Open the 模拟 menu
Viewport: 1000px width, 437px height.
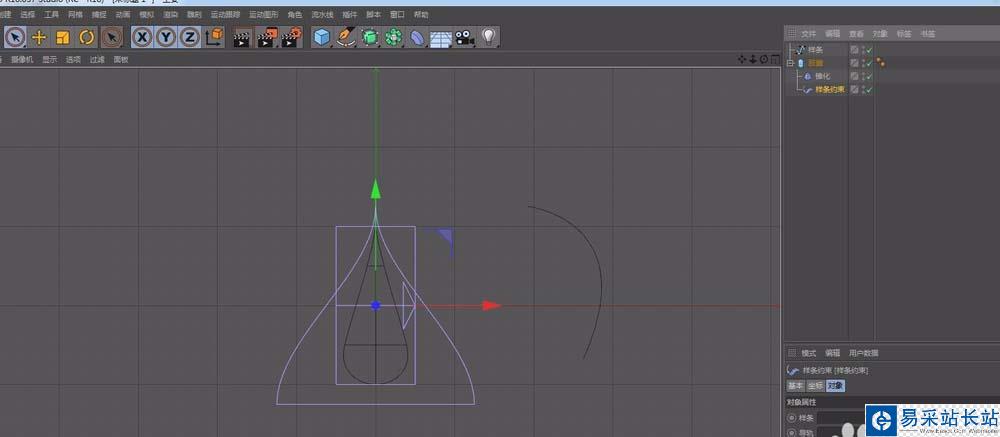coord(147,14)
